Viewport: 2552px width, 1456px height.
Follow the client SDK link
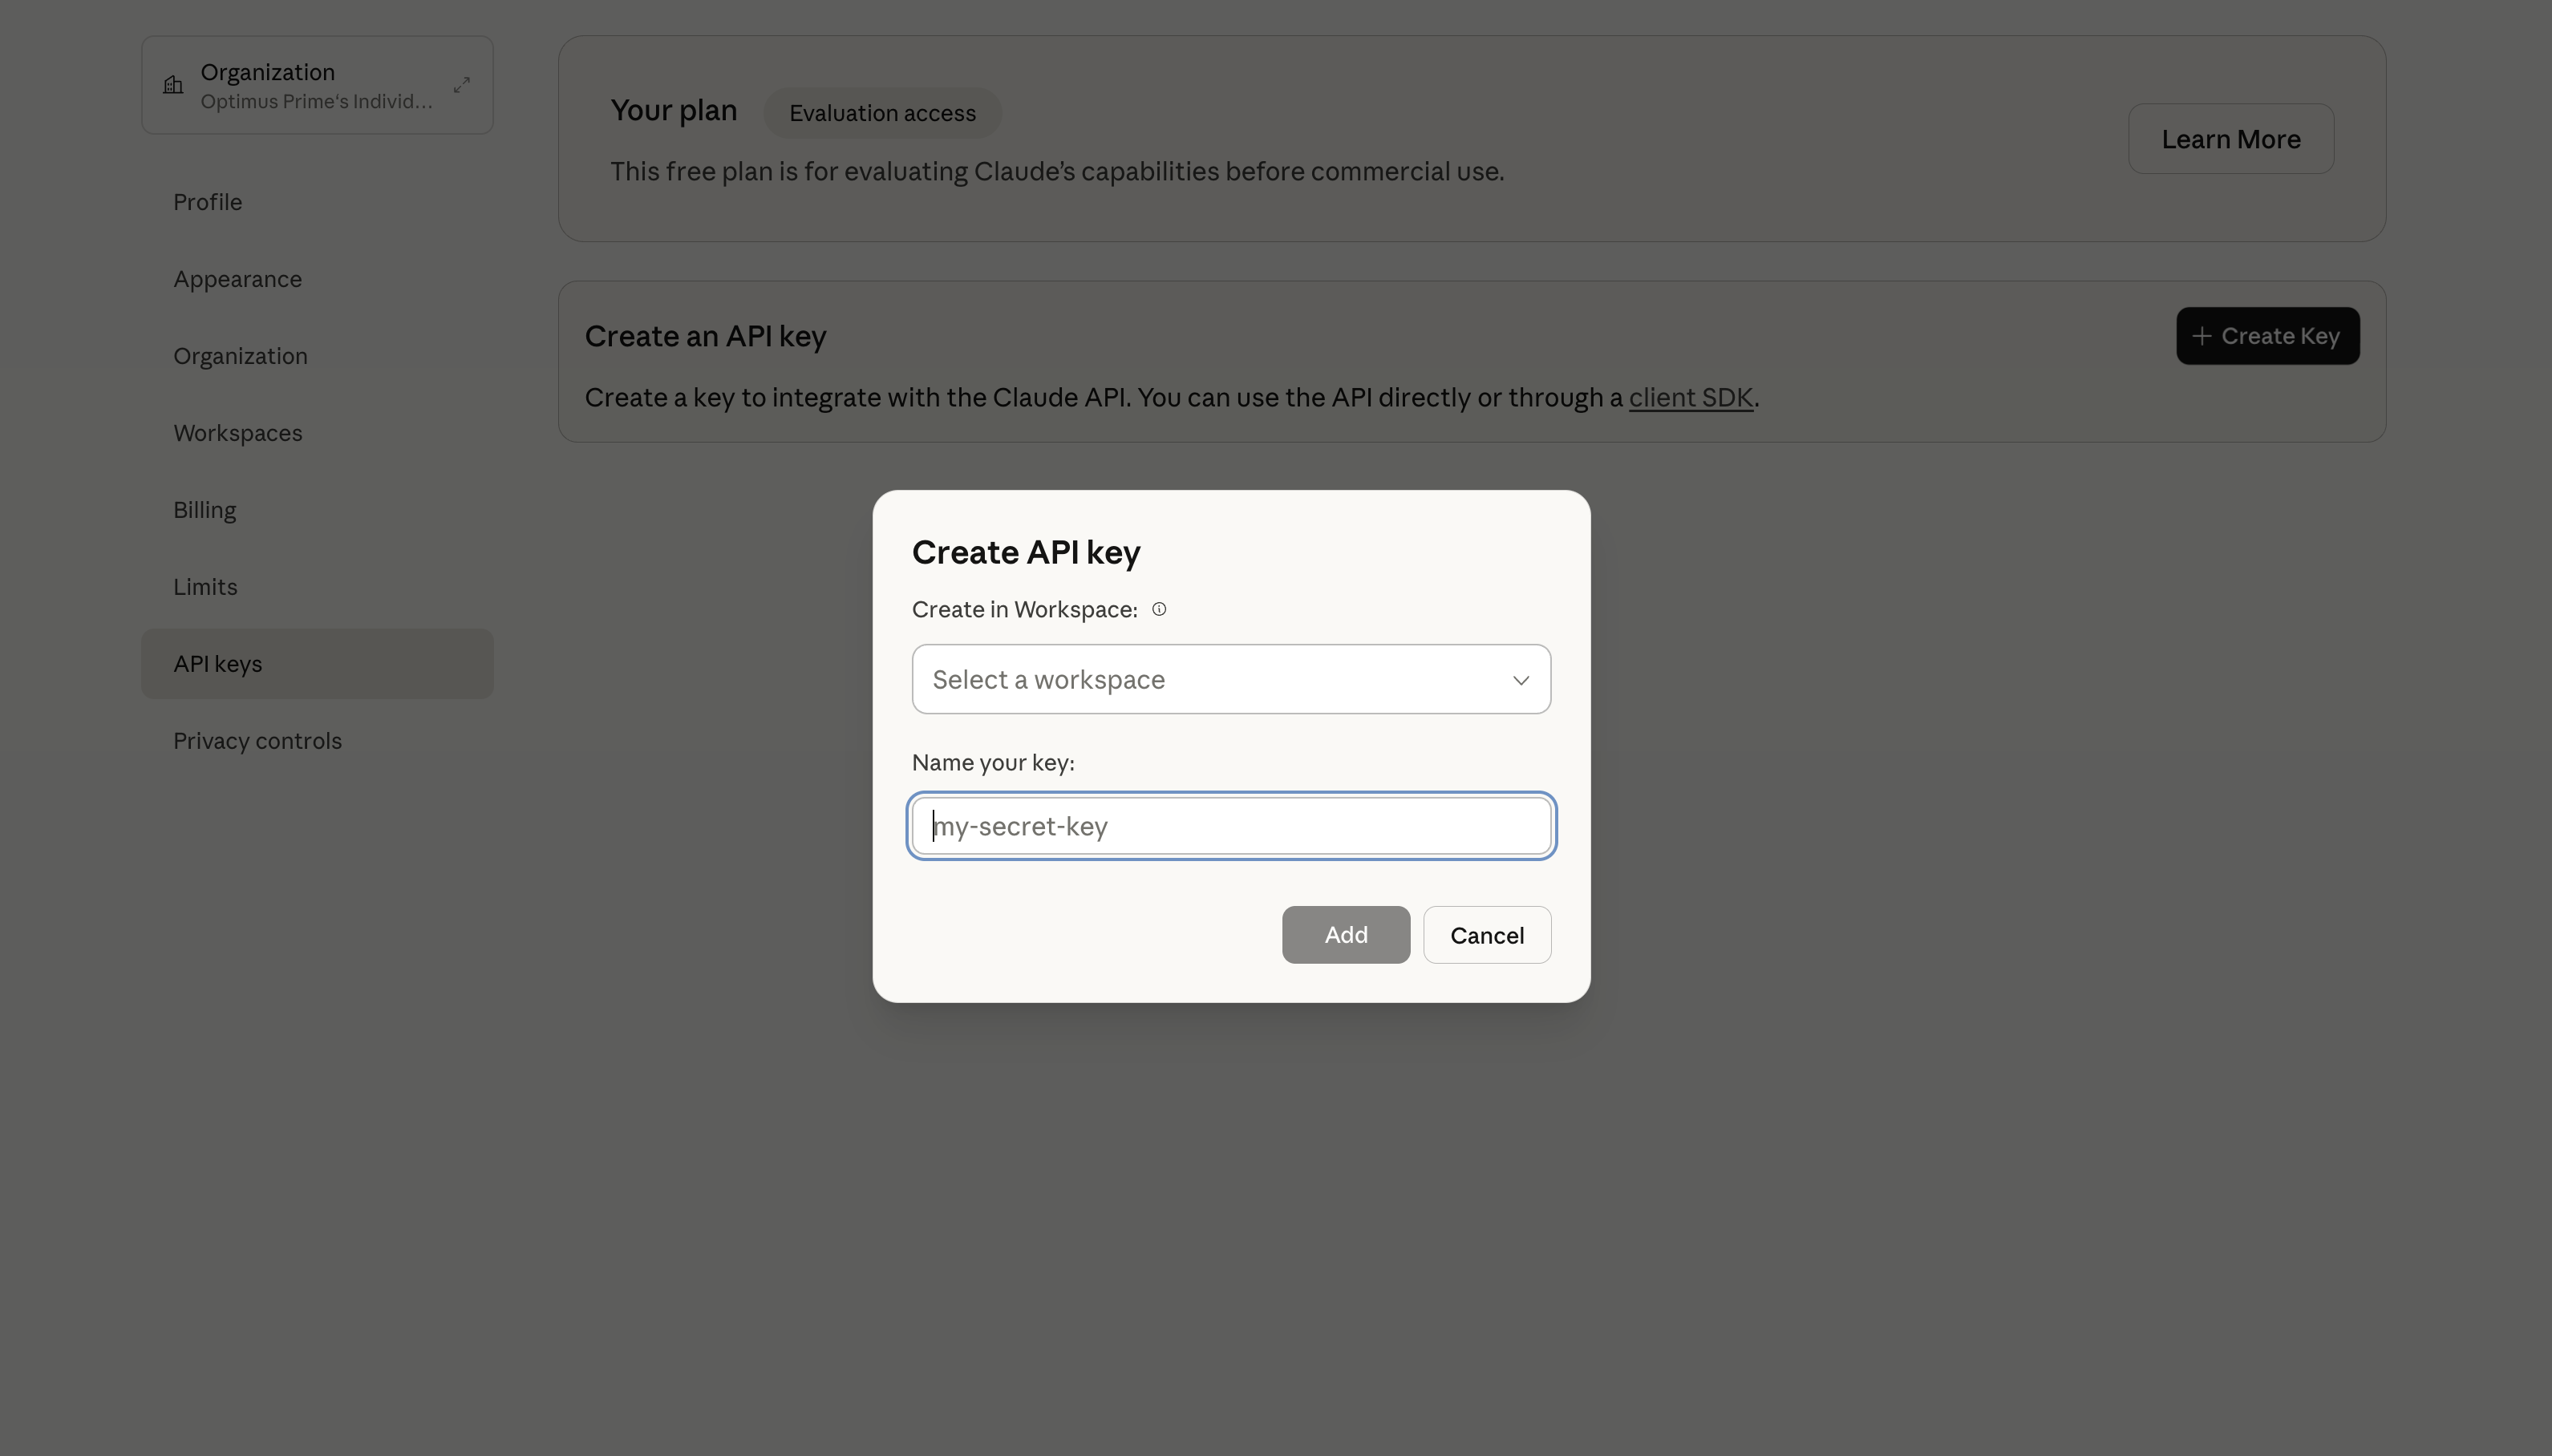1690,398
